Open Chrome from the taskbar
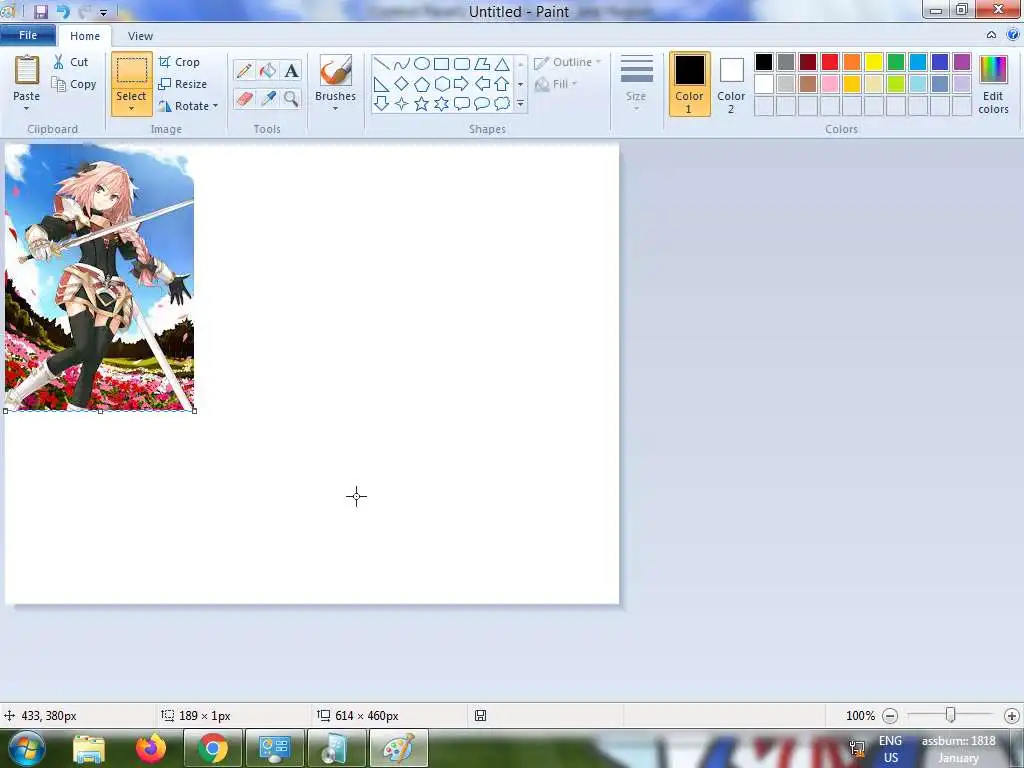 tap(213, 748)
